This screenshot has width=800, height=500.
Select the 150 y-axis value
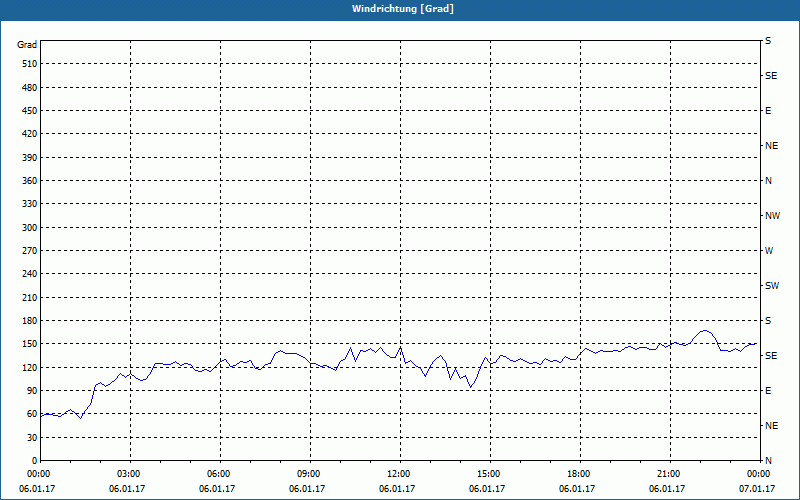[x=30, y=343]
